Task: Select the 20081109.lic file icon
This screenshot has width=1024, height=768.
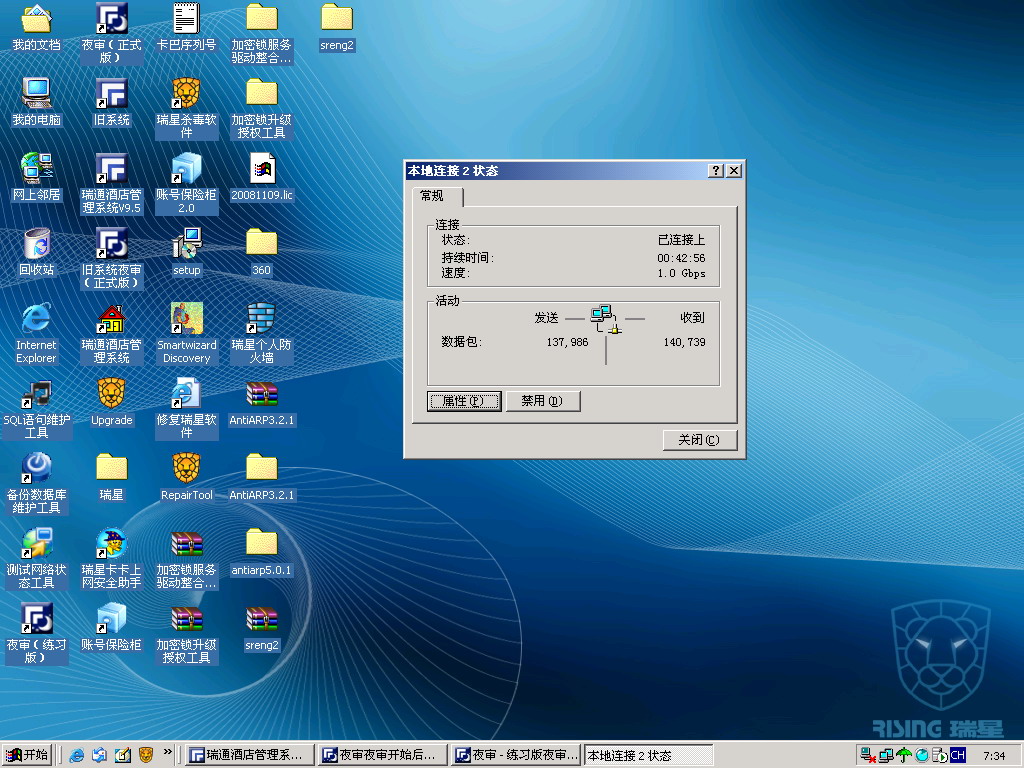Action: (261, 170)
